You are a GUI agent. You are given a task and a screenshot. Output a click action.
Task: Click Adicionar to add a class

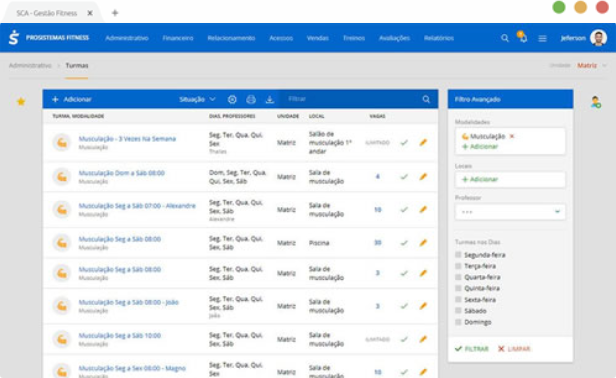(72, 99)
